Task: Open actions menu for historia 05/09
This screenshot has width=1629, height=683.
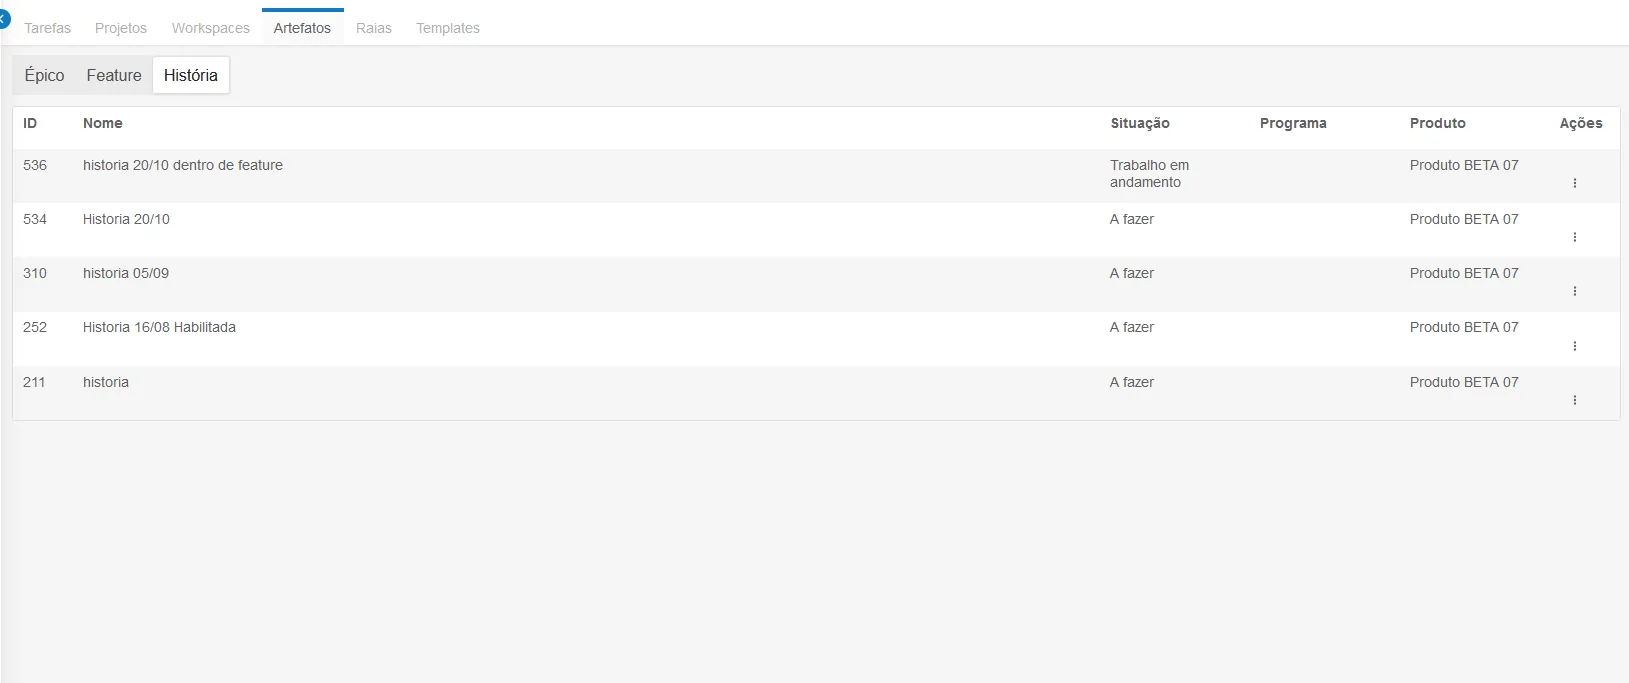Action: pos(1574,291)
